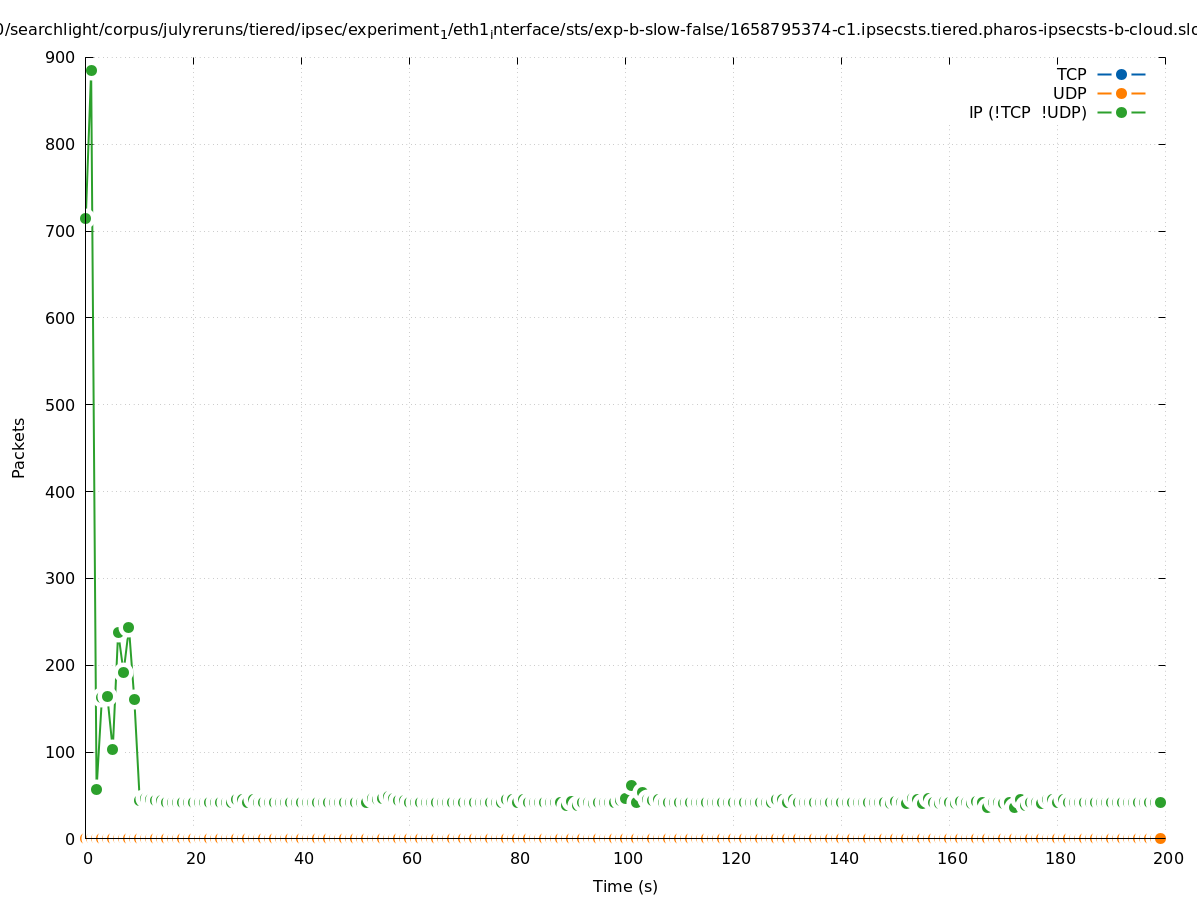Click the "Packets" y-axis label
This screenshot has width=1197, height=900.
coord(19,447)
